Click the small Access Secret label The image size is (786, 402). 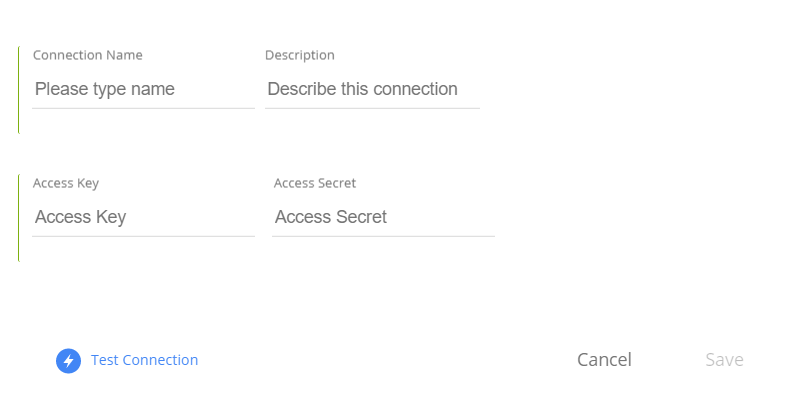click(315, 183)
